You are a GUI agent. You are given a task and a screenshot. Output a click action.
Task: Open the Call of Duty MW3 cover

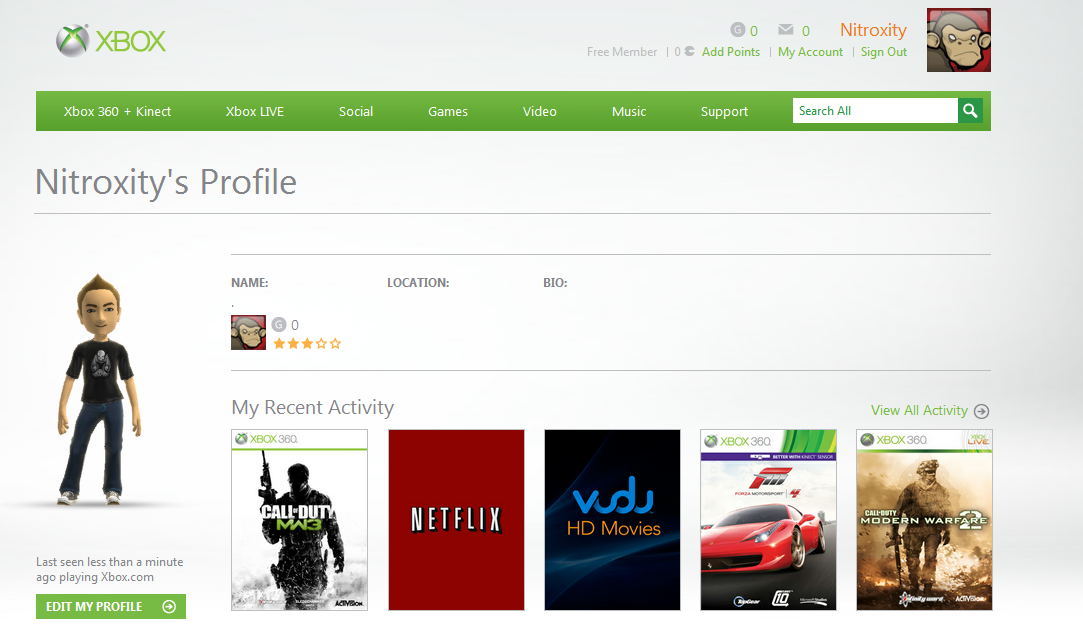299,520
